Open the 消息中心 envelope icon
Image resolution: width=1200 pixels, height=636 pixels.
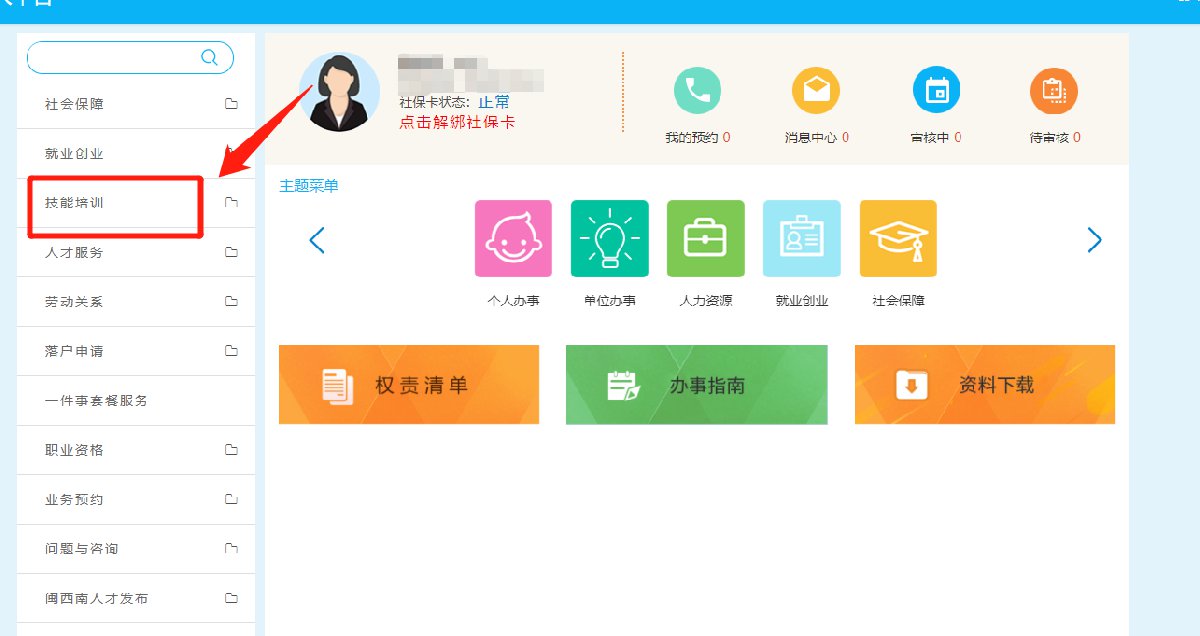(x=816, y=90)
